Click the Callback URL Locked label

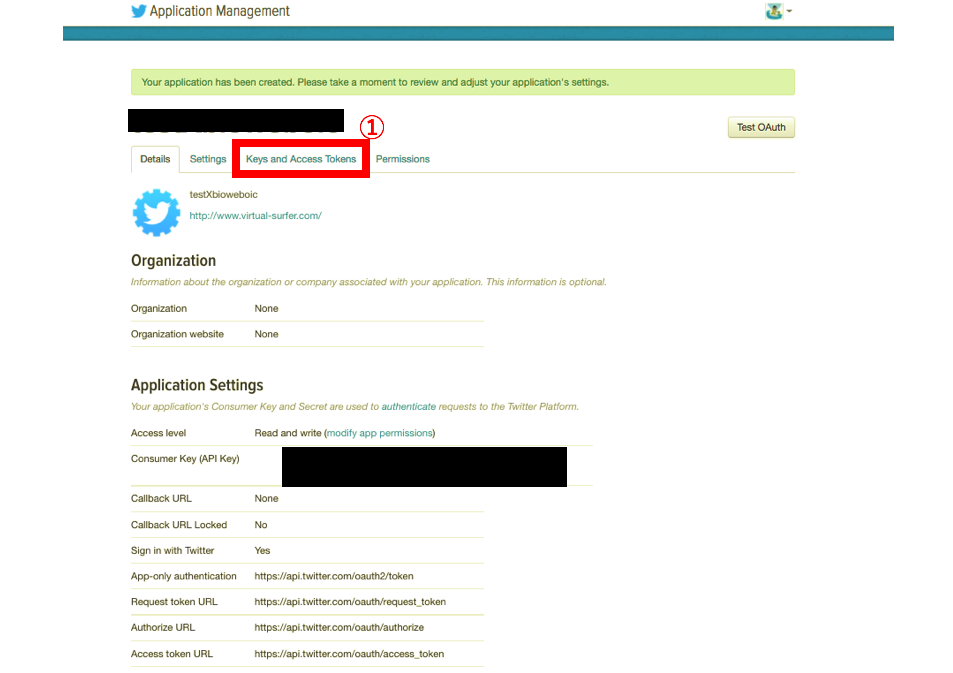coord(179,525)
